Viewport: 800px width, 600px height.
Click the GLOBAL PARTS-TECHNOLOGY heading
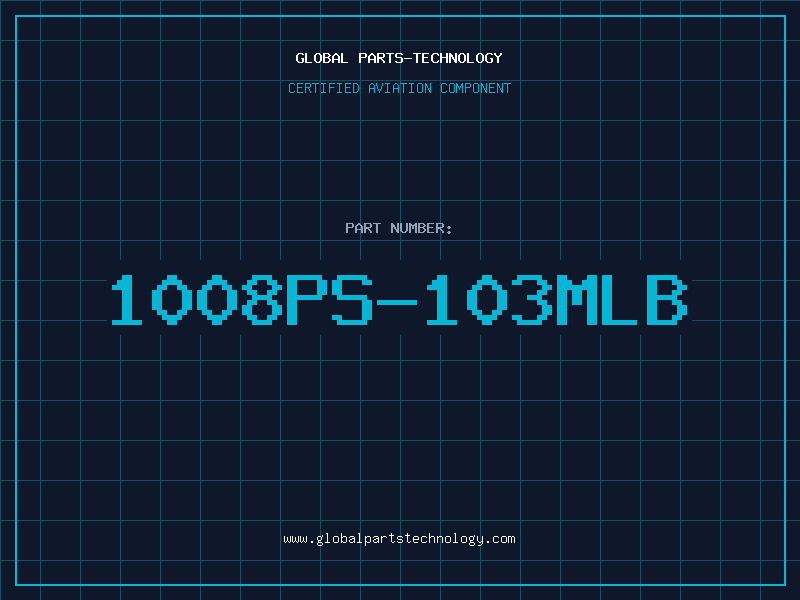click(399, 58)
